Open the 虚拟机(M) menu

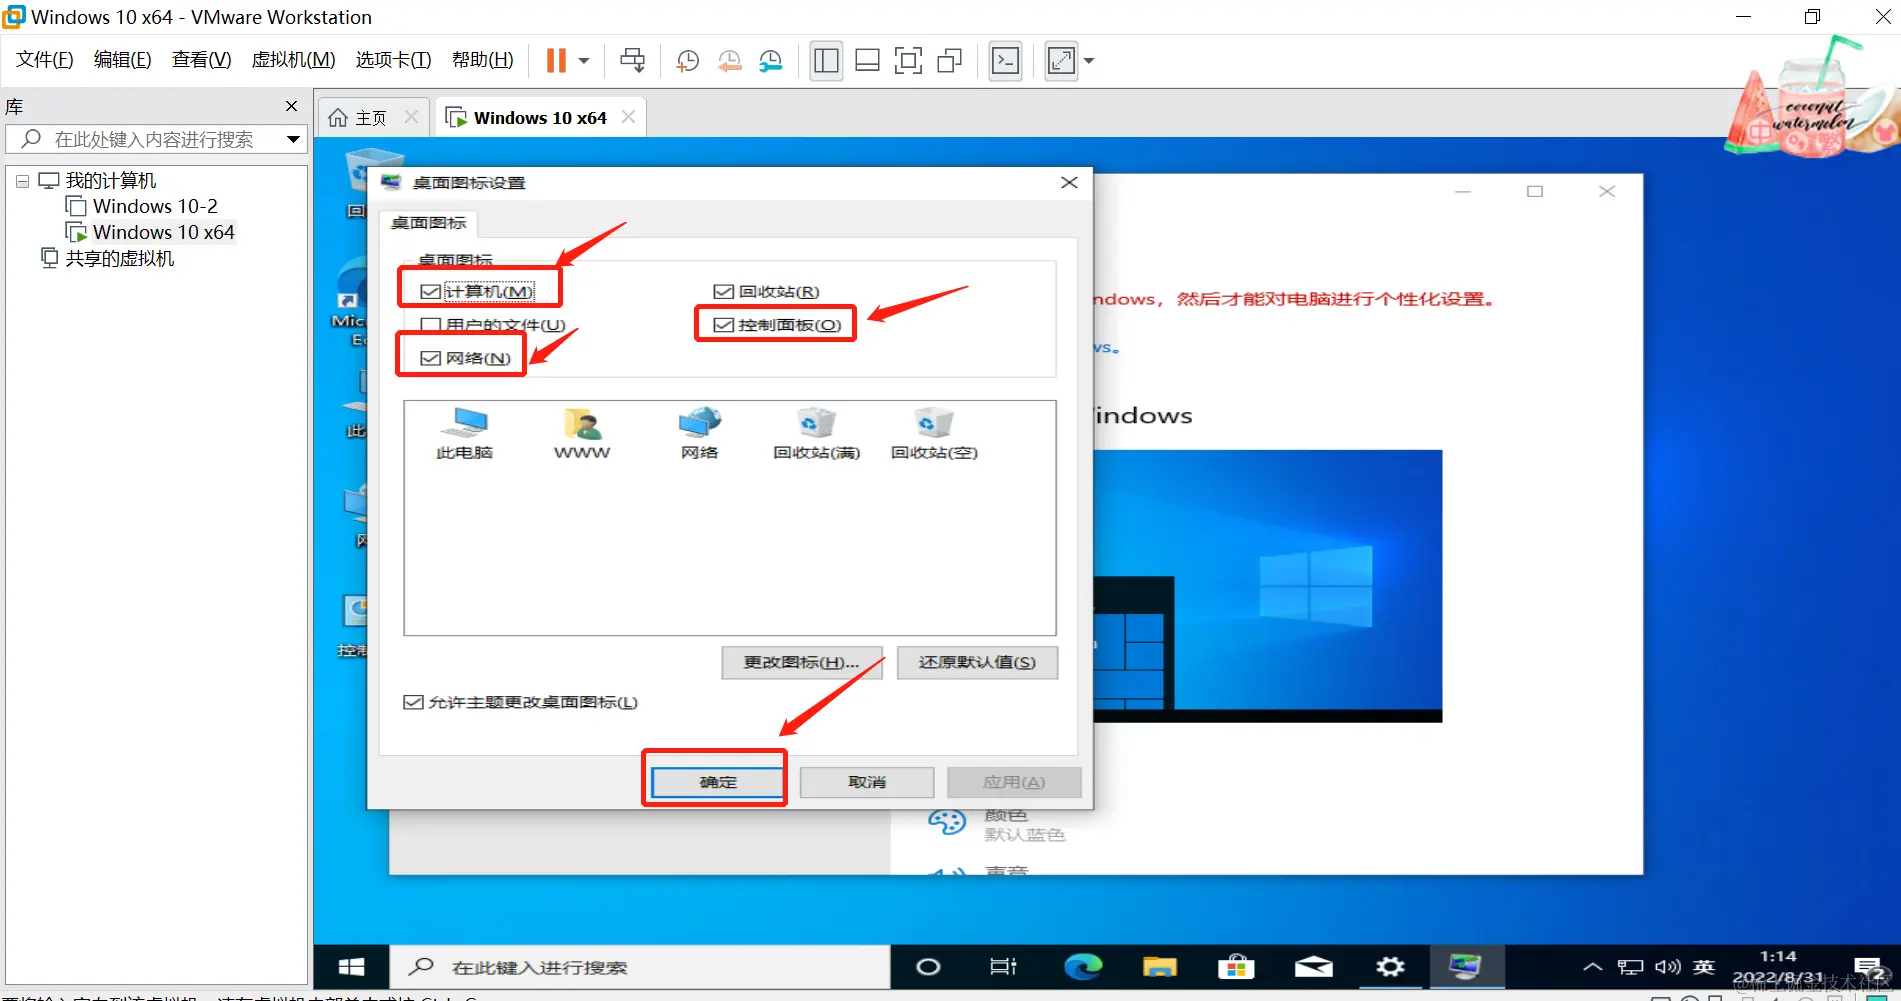point(293,60)
